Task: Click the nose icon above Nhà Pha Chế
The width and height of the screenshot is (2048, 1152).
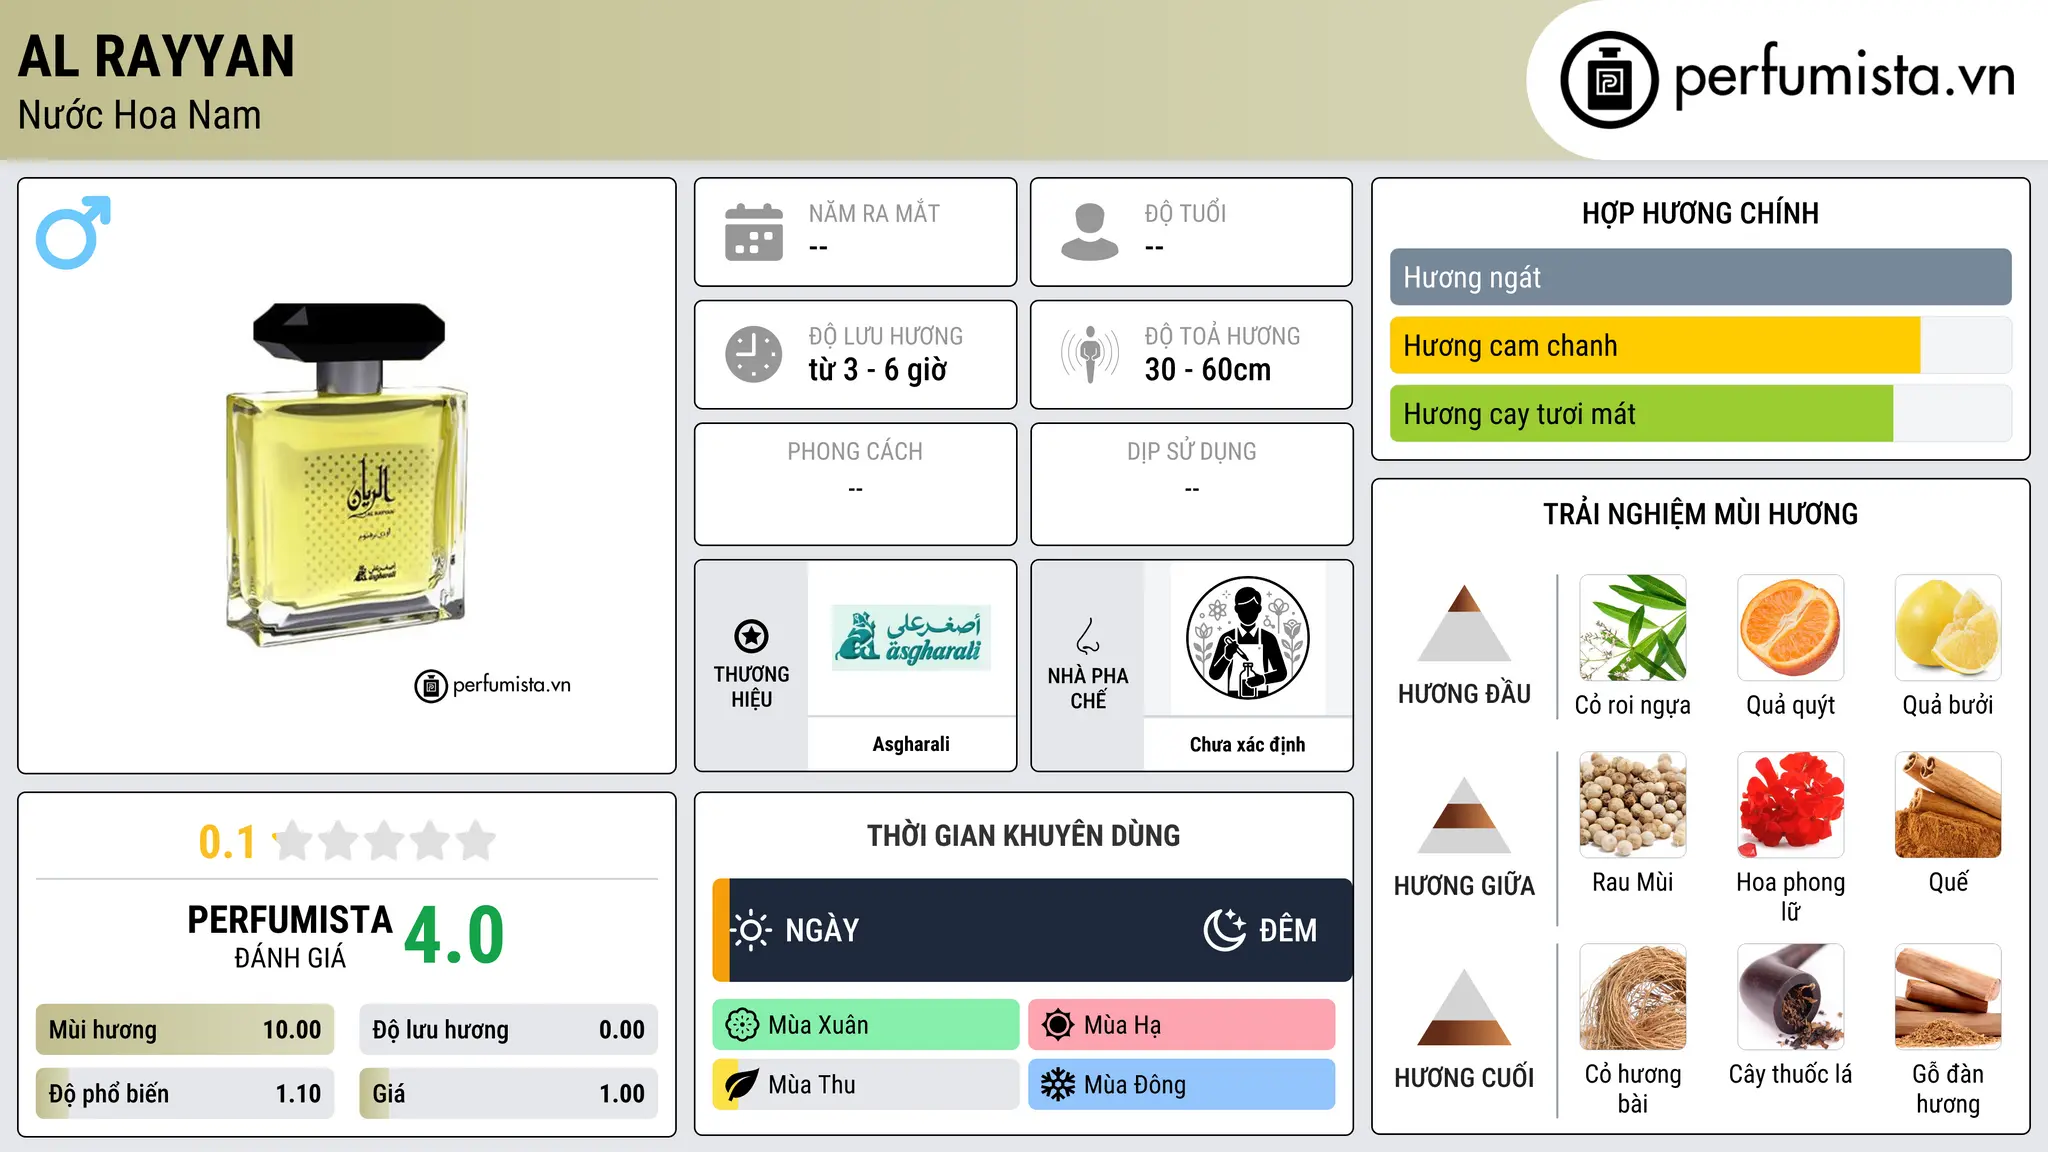Action: tap(1088, 636)
